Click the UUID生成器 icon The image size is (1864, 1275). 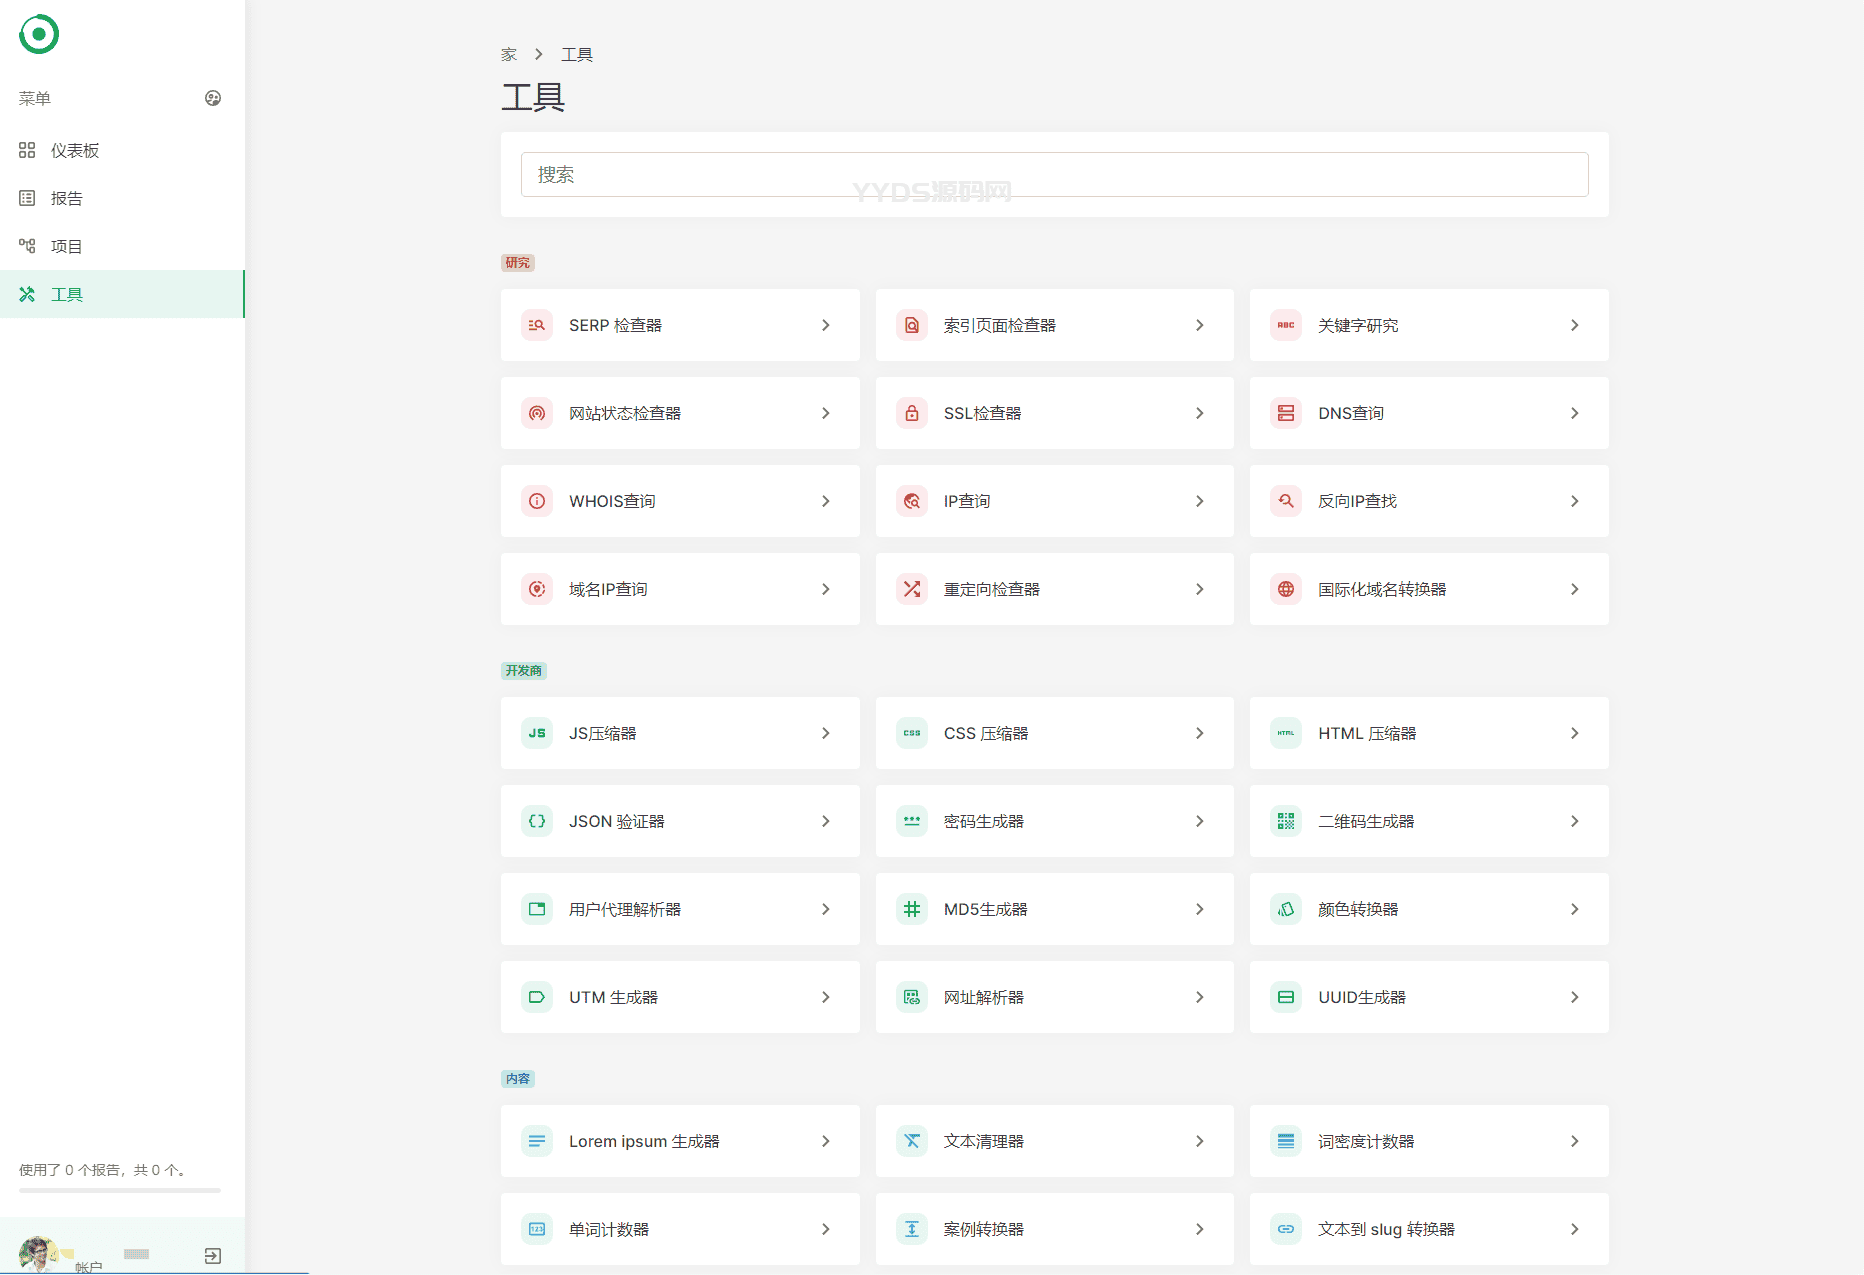coord(1286,997)
